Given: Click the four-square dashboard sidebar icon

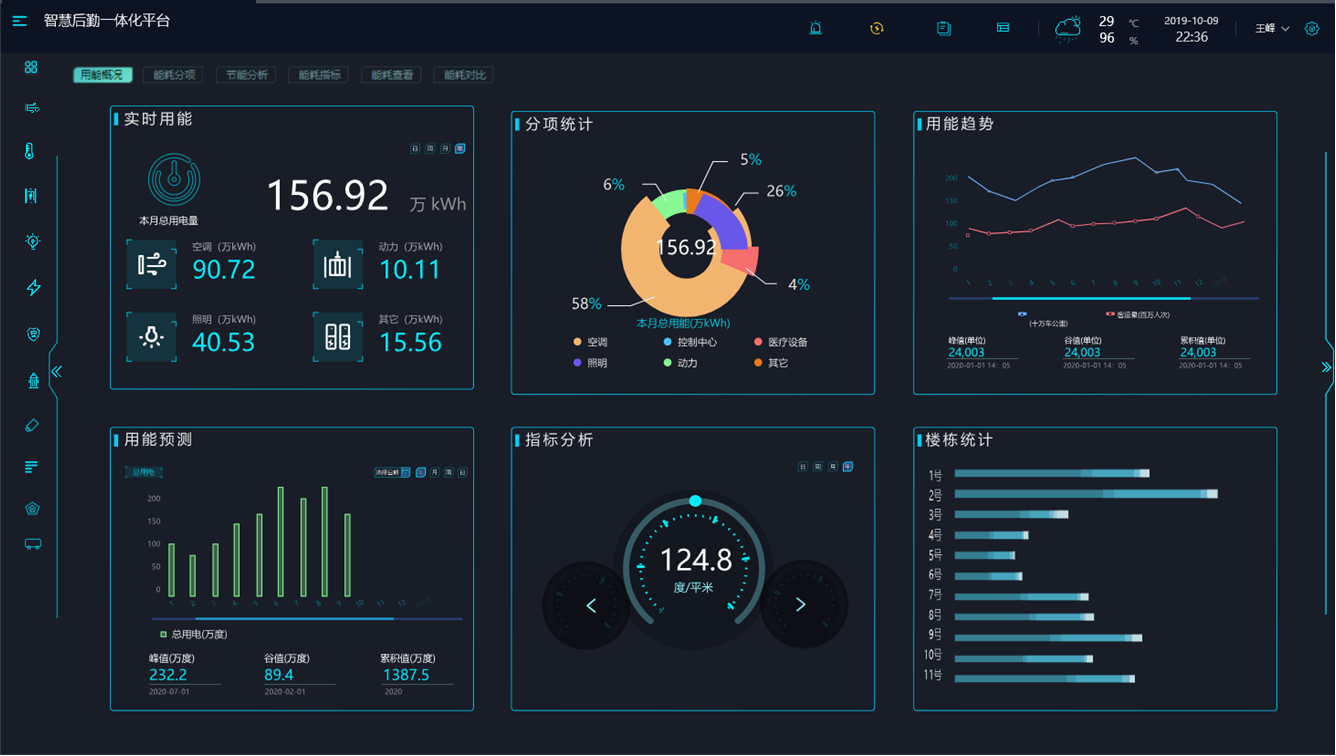Looking at the screenshot, I should 31,67.
